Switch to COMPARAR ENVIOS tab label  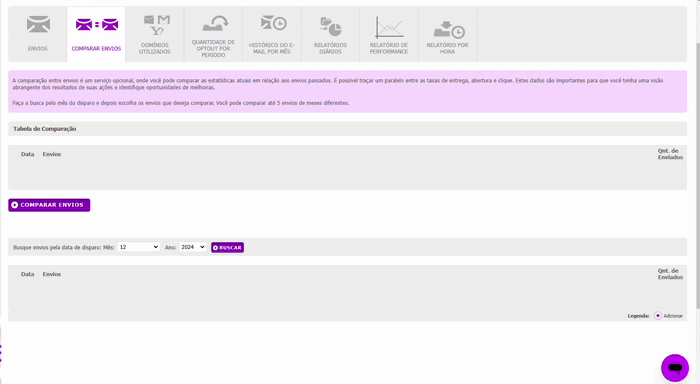(96, 49)
